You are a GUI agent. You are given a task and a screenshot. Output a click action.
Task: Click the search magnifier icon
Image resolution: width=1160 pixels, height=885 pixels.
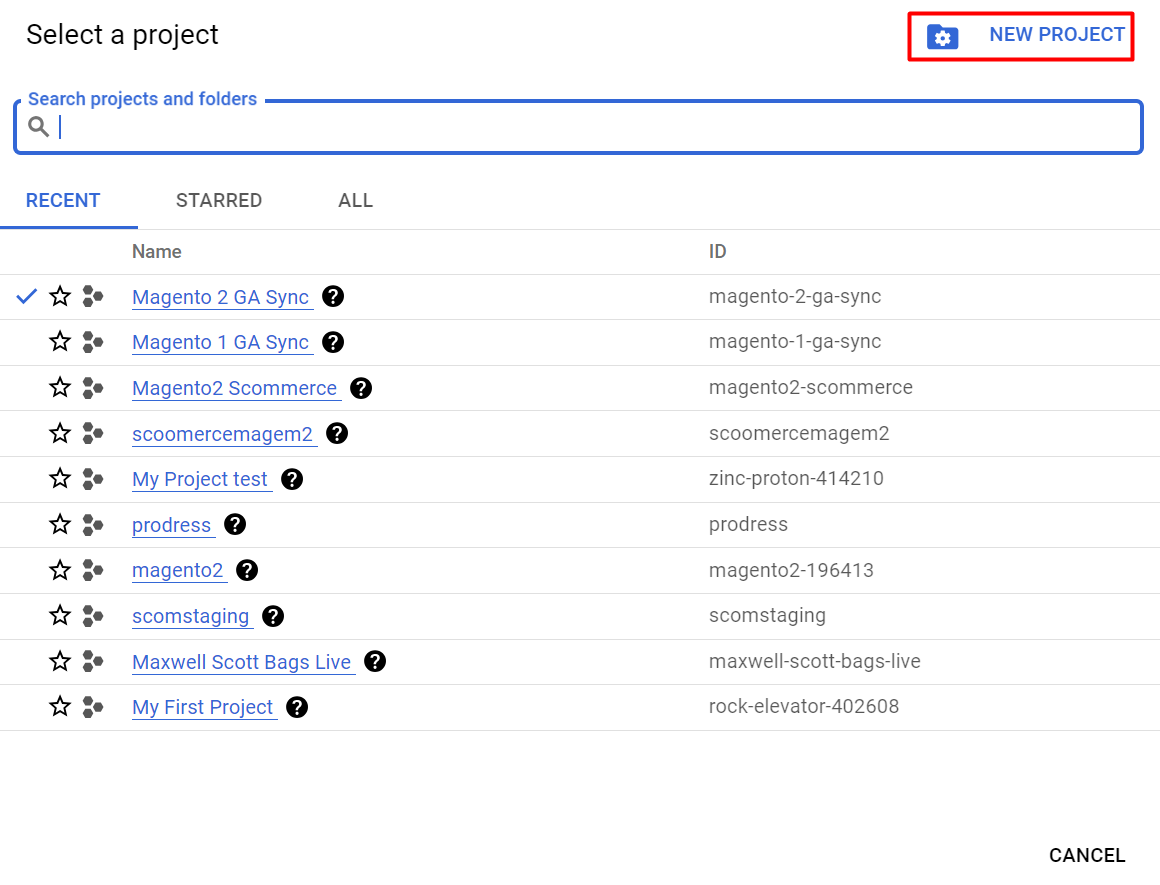tap(38, 127)
